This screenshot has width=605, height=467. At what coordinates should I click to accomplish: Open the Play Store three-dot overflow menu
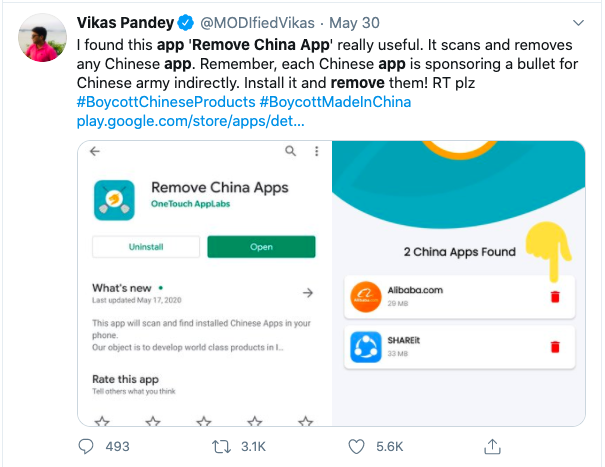[316, 151]
